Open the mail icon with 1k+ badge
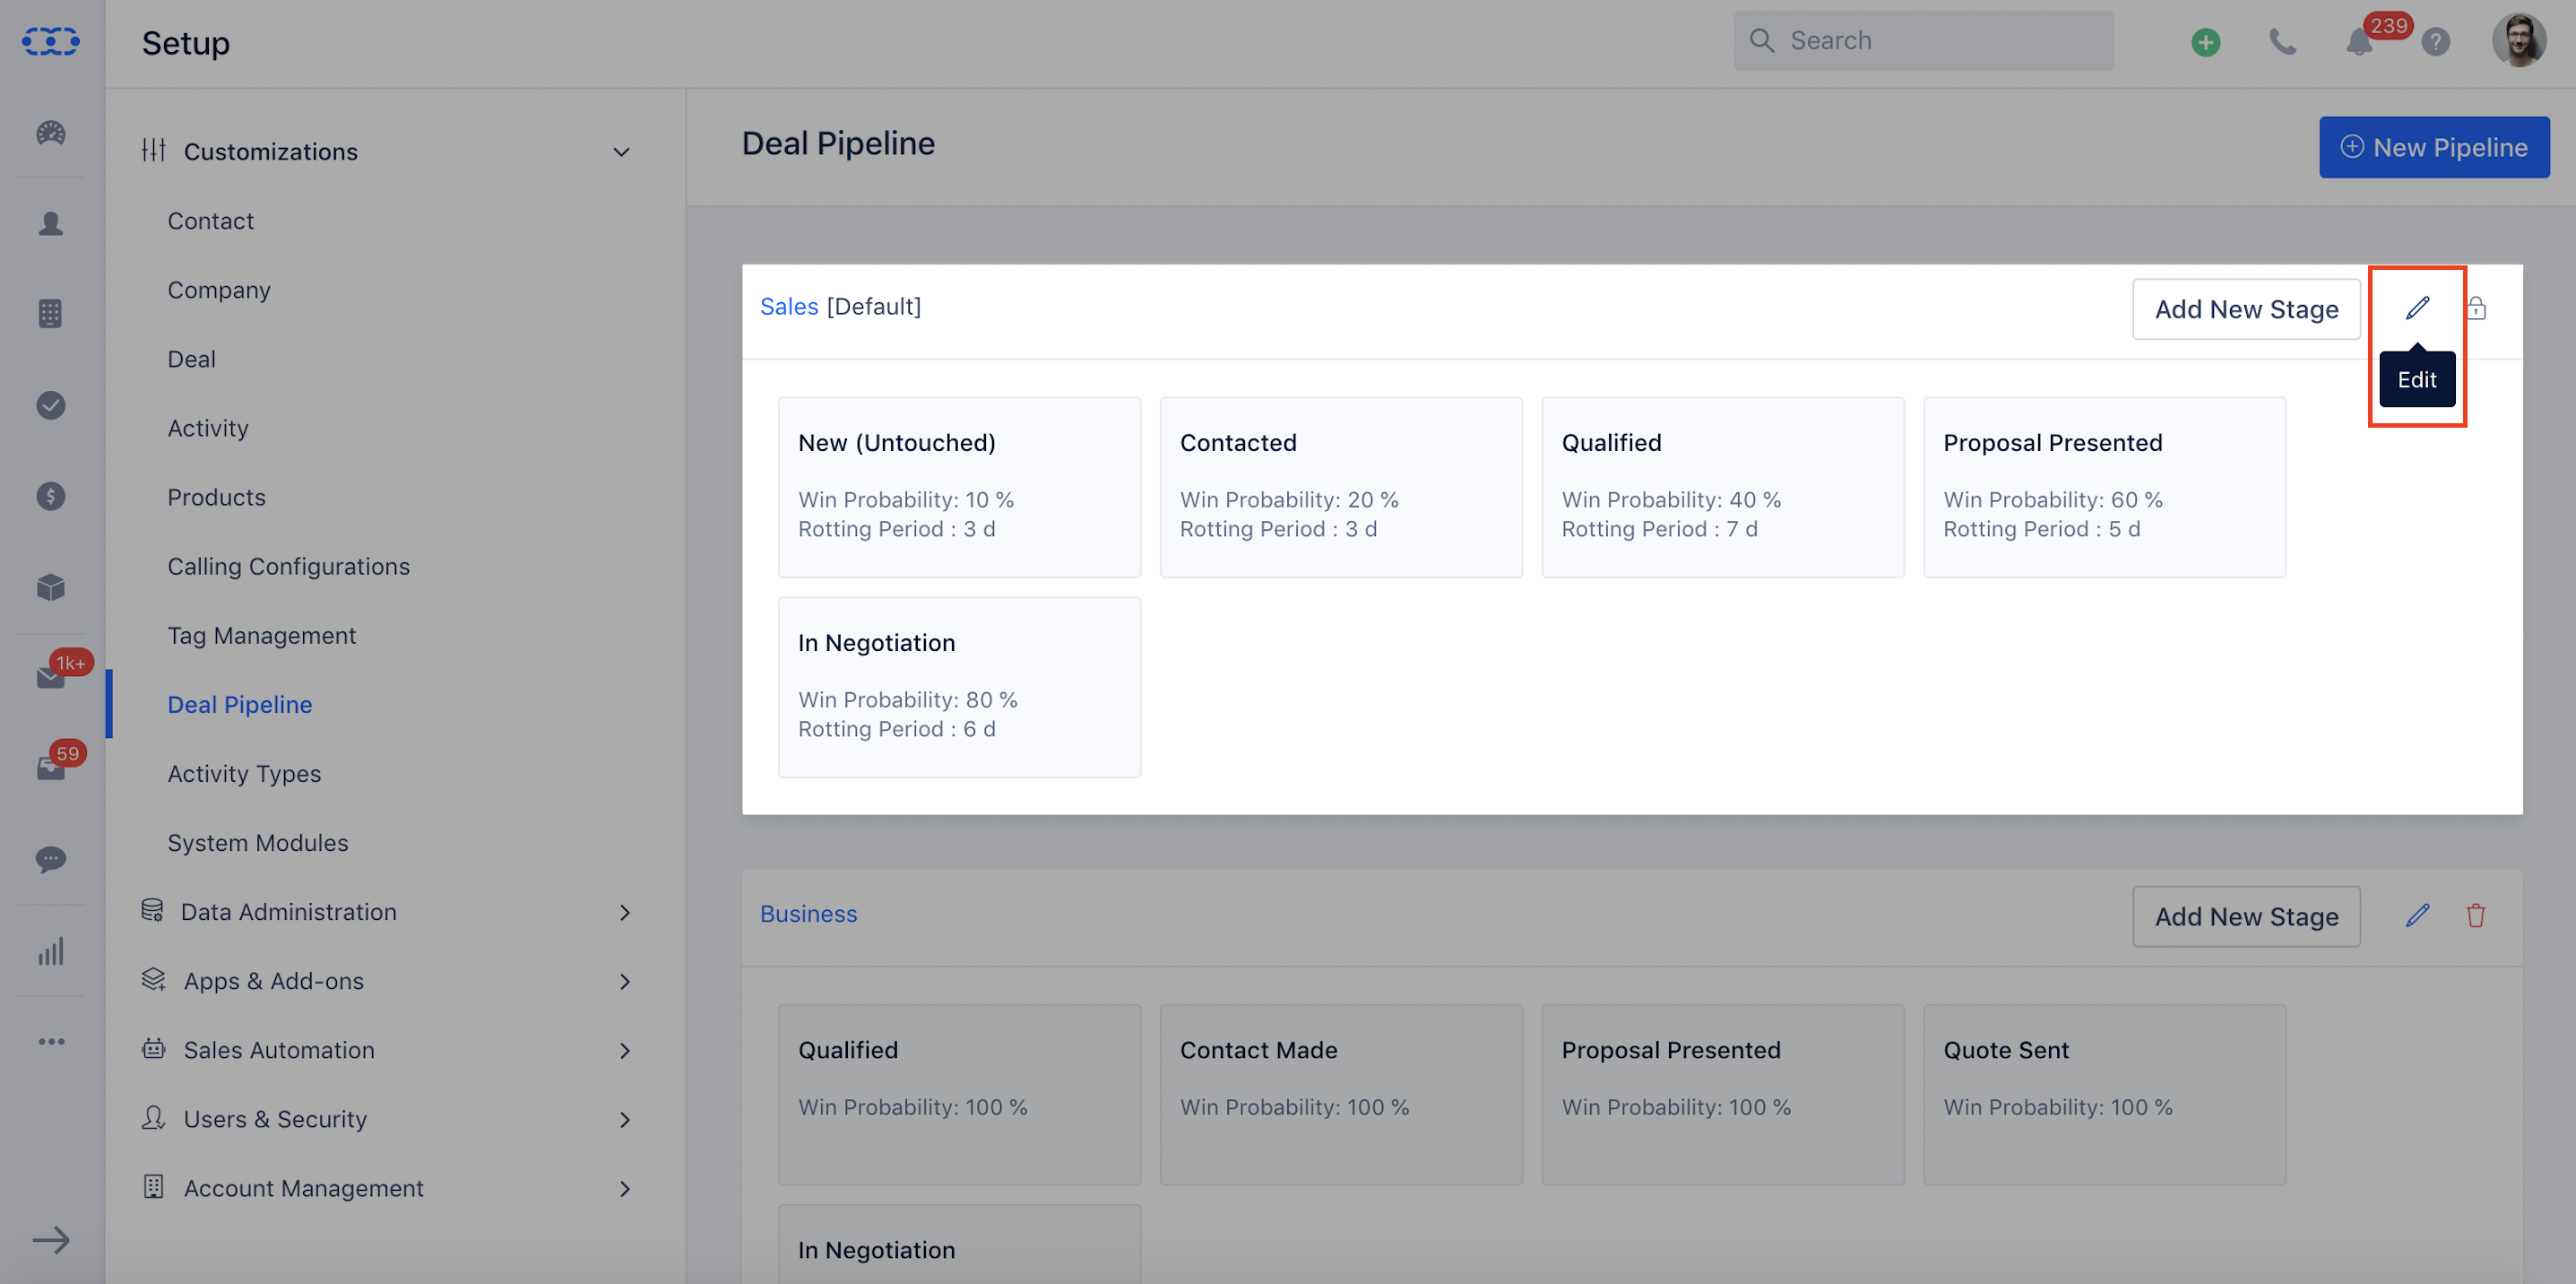This screenshot has height=1284, width=2576. [x=51, y=678]
